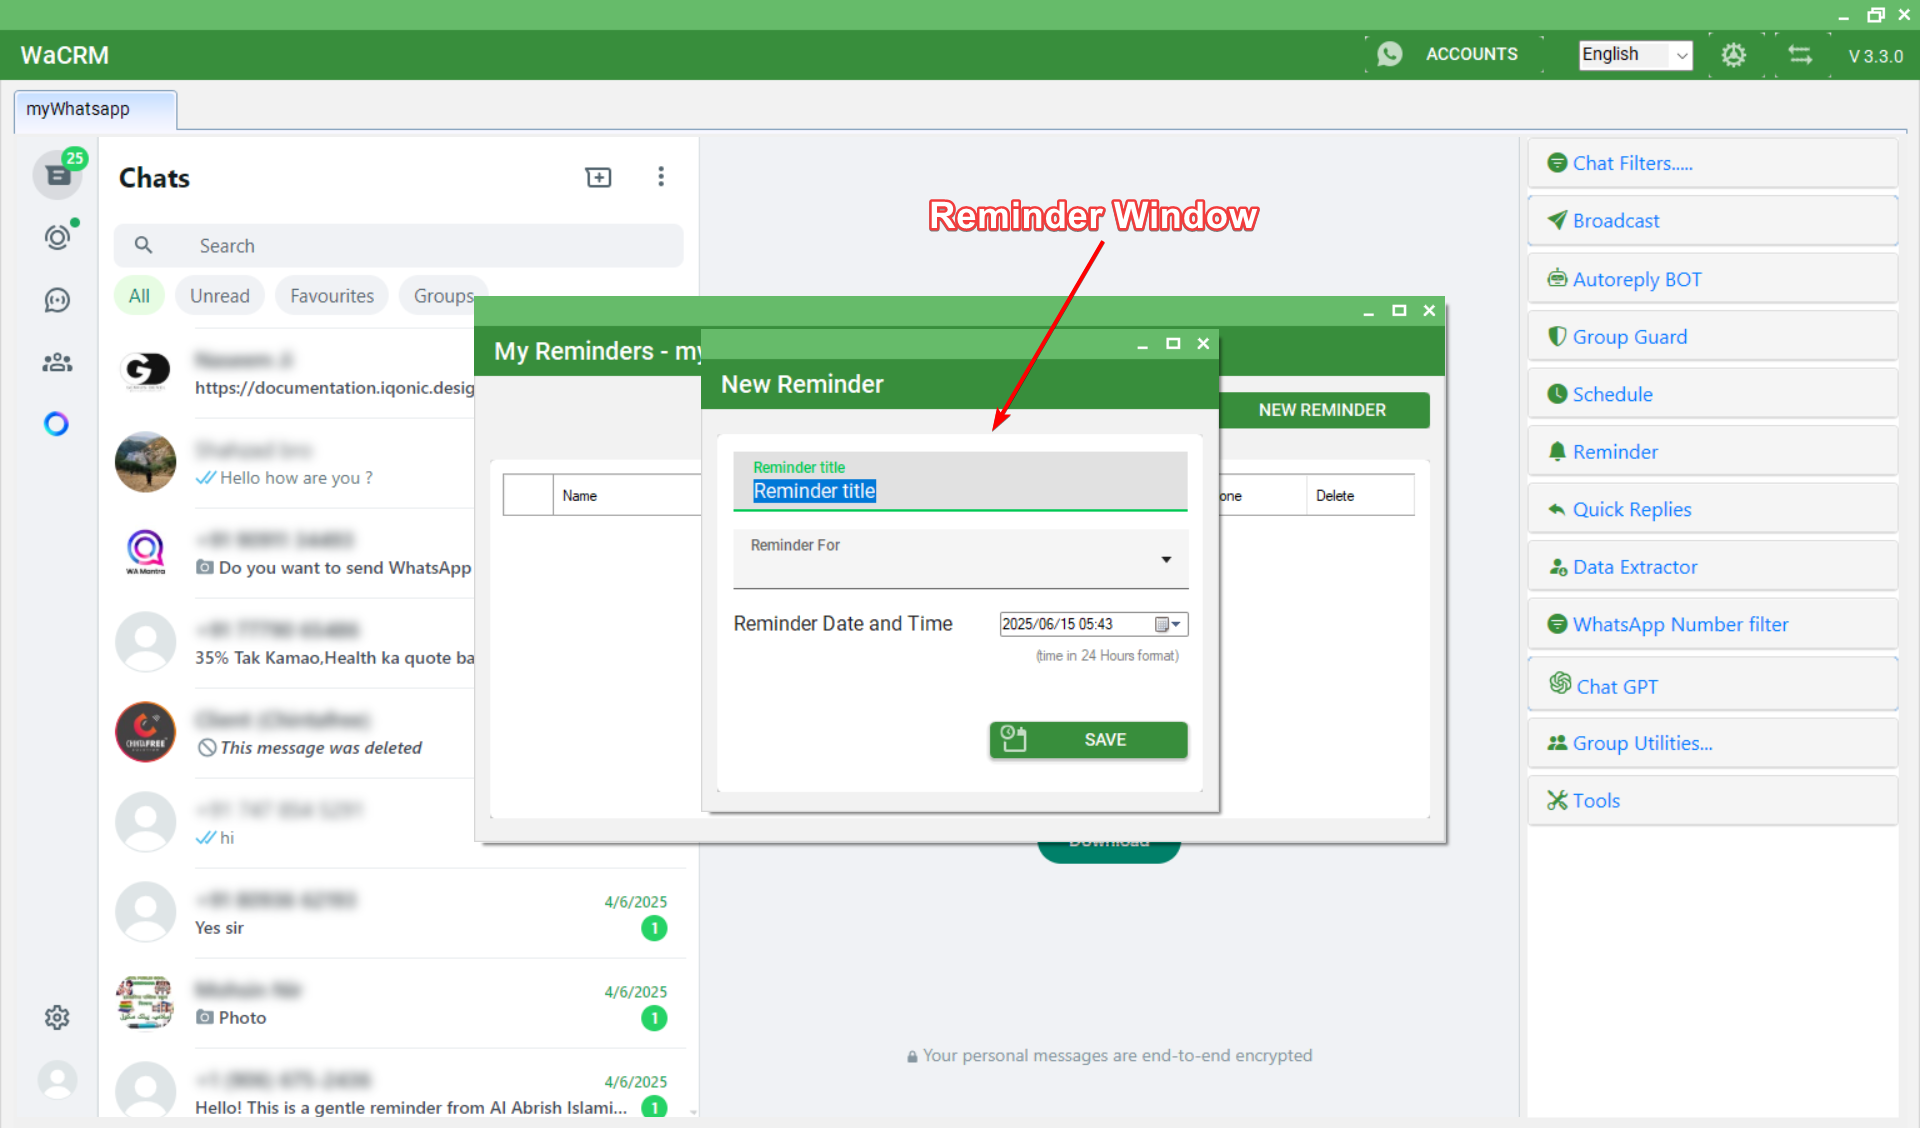Save the new reminder
Viewport: 1920px width, 1128px height.
point(1088,740)
